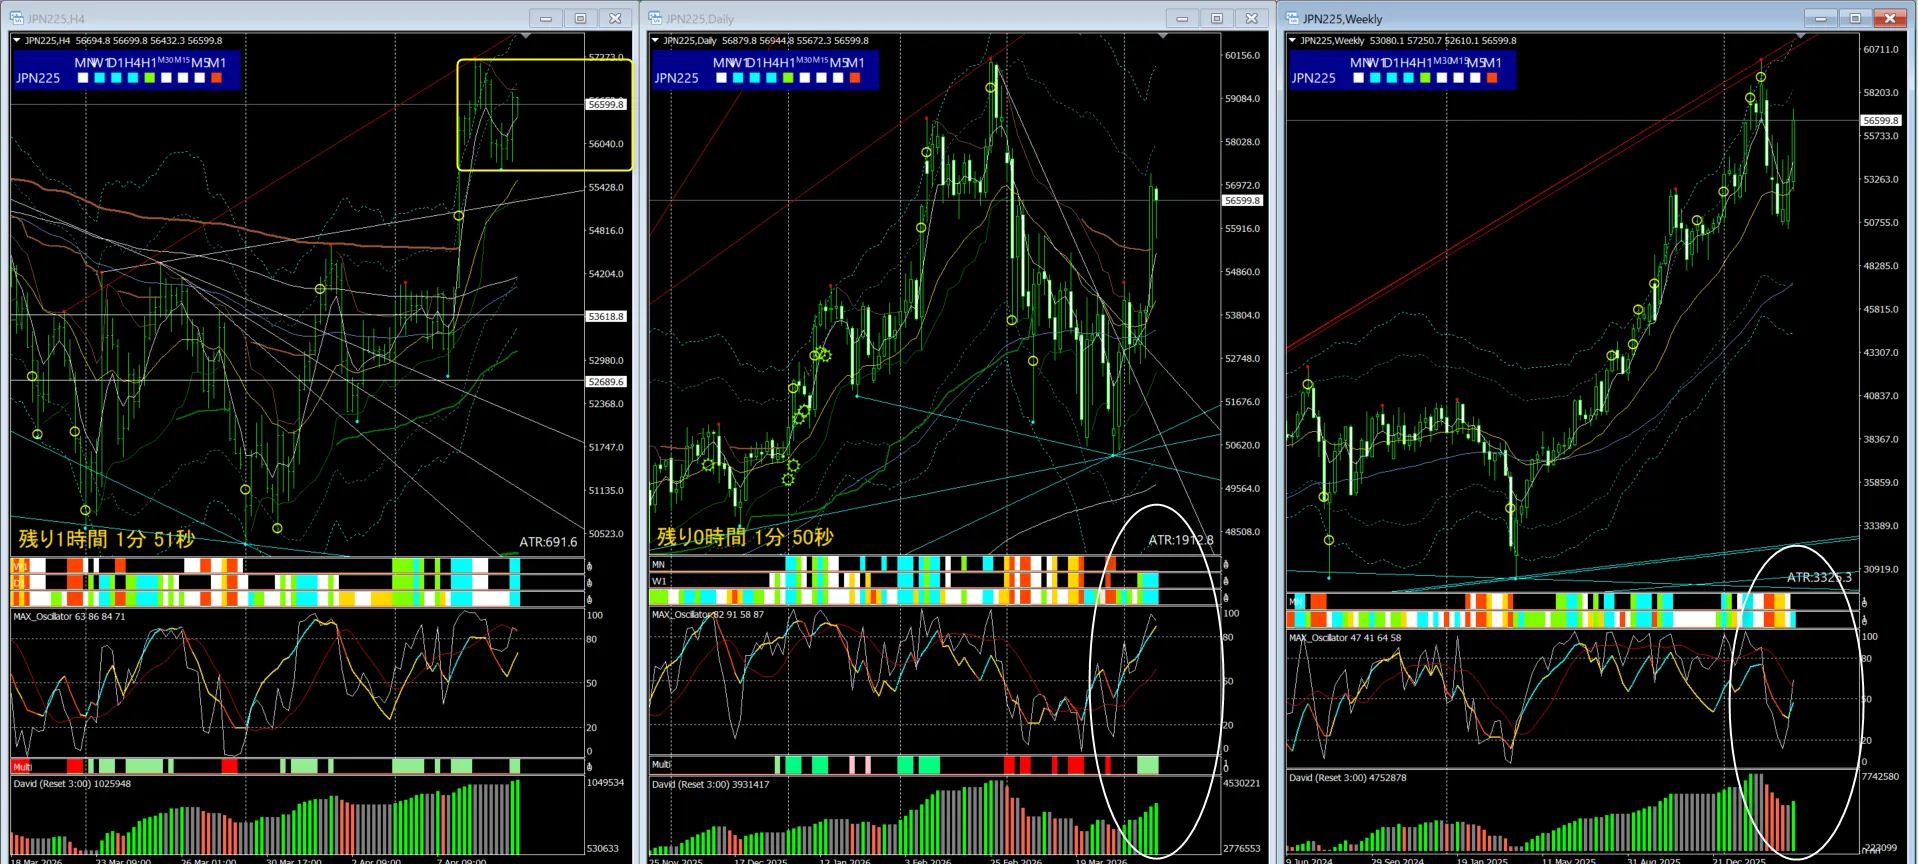Screen dimensions: 1918x864
Task: Click the MAX_Oscillator 63 86 84 71 label
Action: pos(70,616)
